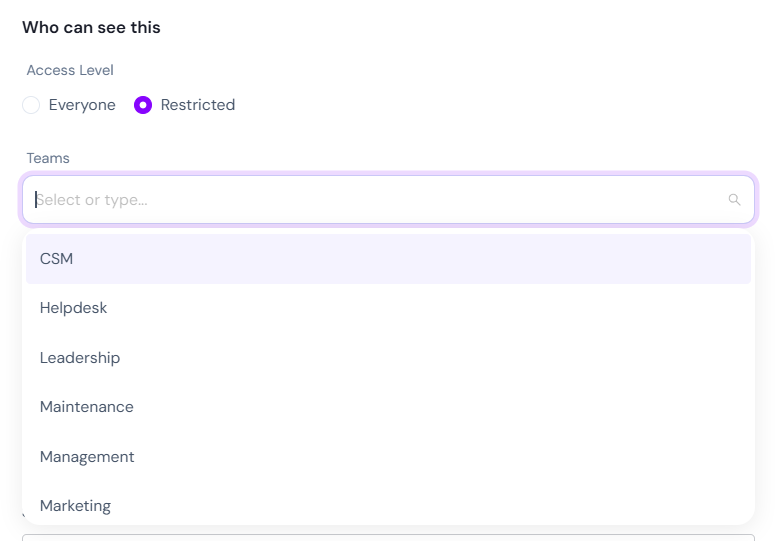This screenshot has height=541, width=775.
Task: Focus the Teams select or type field
Action: click(x=388, y=200)
